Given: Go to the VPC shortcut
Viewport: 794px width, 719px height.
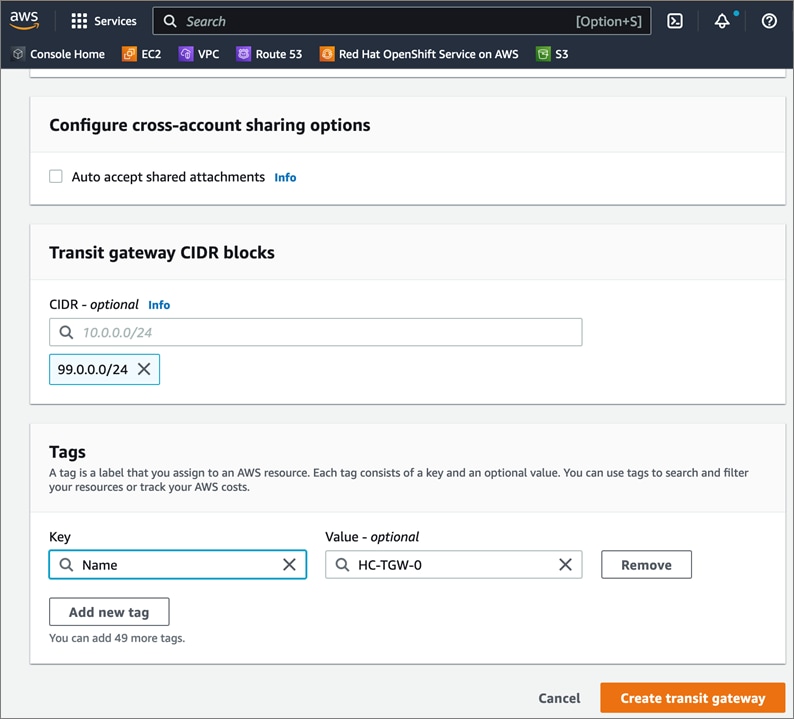Looking at the screenshot, I should coord(208,54).
